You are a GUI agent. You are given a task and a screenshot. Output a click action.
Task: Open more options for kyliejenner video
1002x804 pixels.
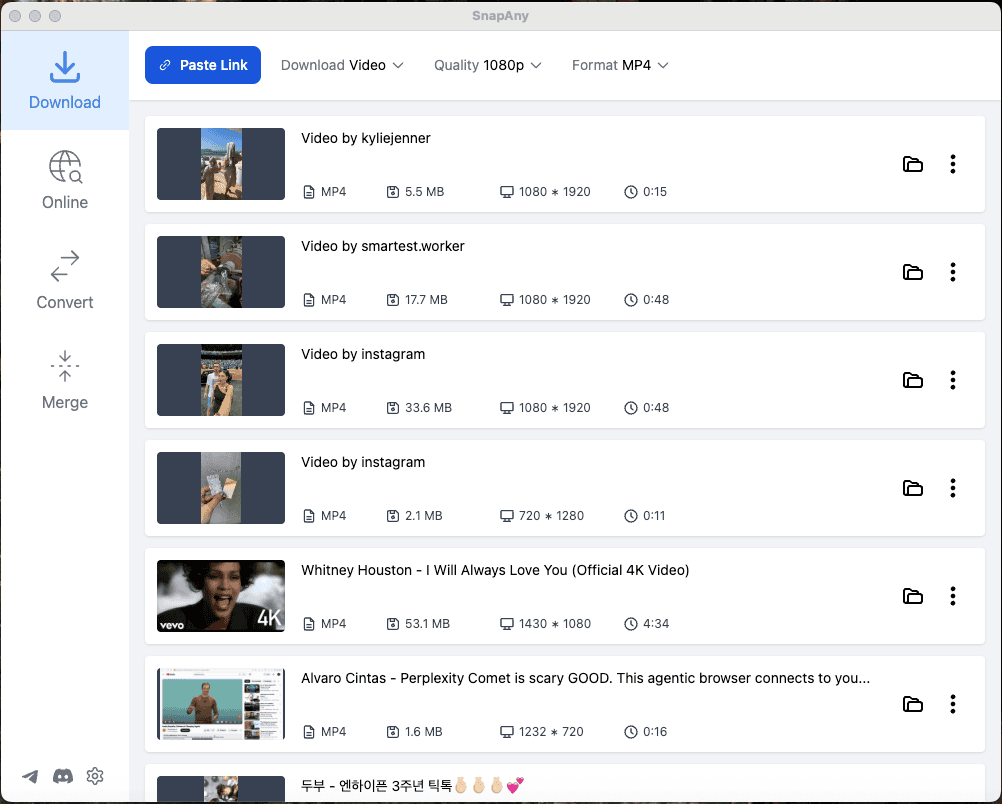pyautogui.click(x=953, y=164)
